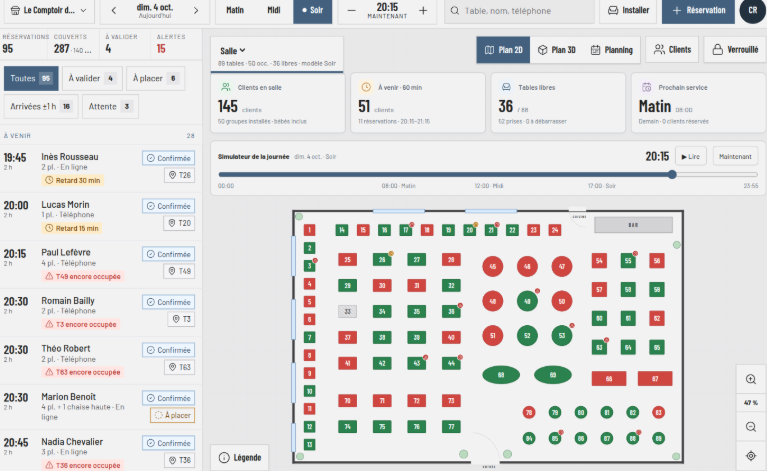Click the 12:00 Midi marker on timeline
Screen dimensions: 767x471
489,186
